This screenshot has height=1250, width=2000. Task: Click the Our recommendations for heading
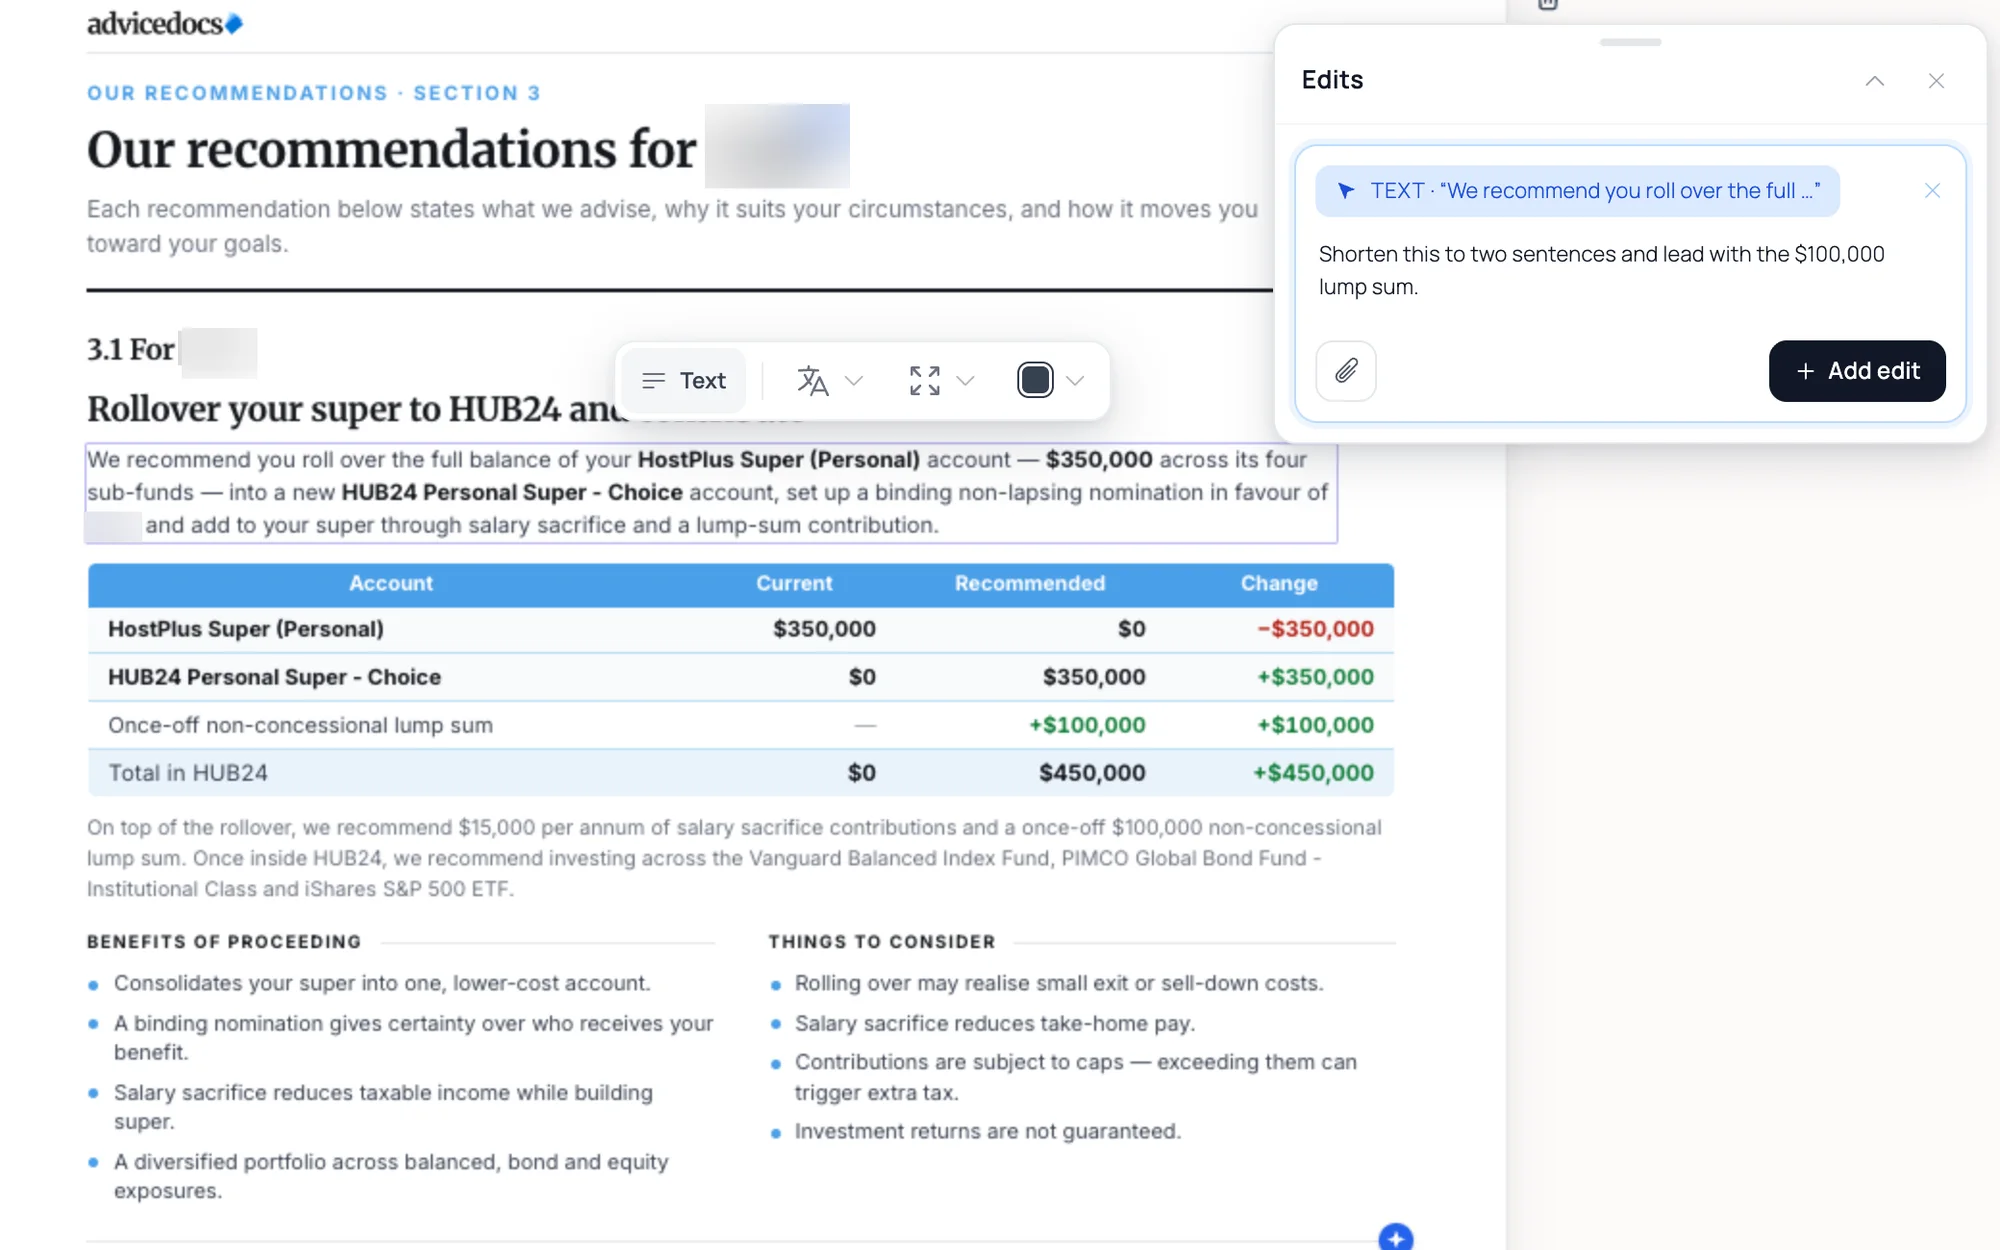point(392,149)
